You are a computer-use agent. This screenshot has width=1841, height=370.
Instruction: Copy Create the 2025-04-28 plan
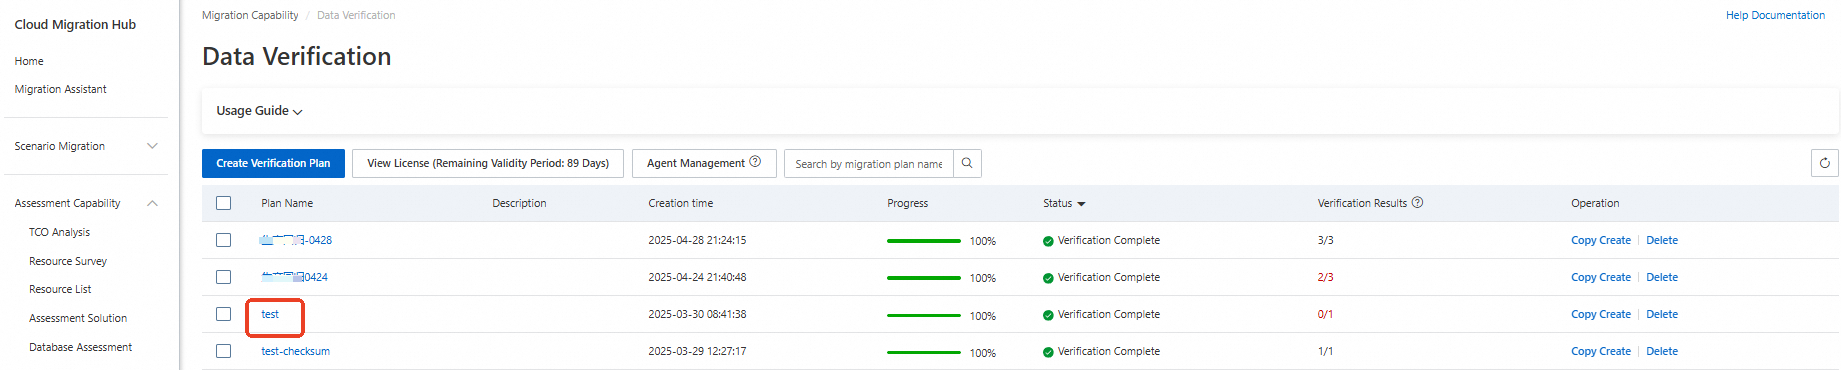click(x=1600, y=240)
